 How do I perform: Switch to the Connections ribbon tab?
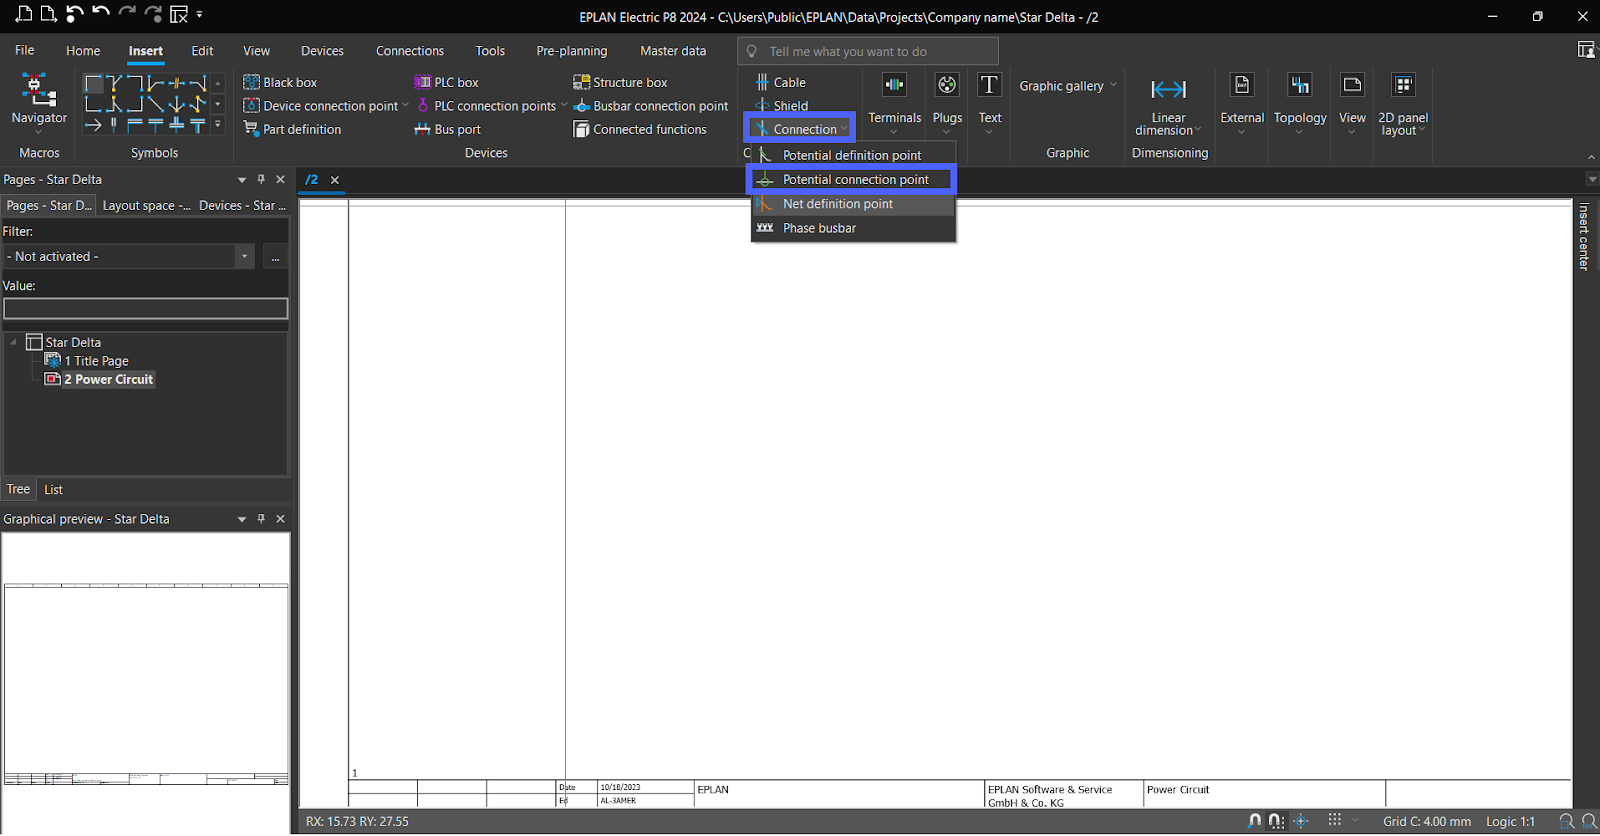click(410, 51)
